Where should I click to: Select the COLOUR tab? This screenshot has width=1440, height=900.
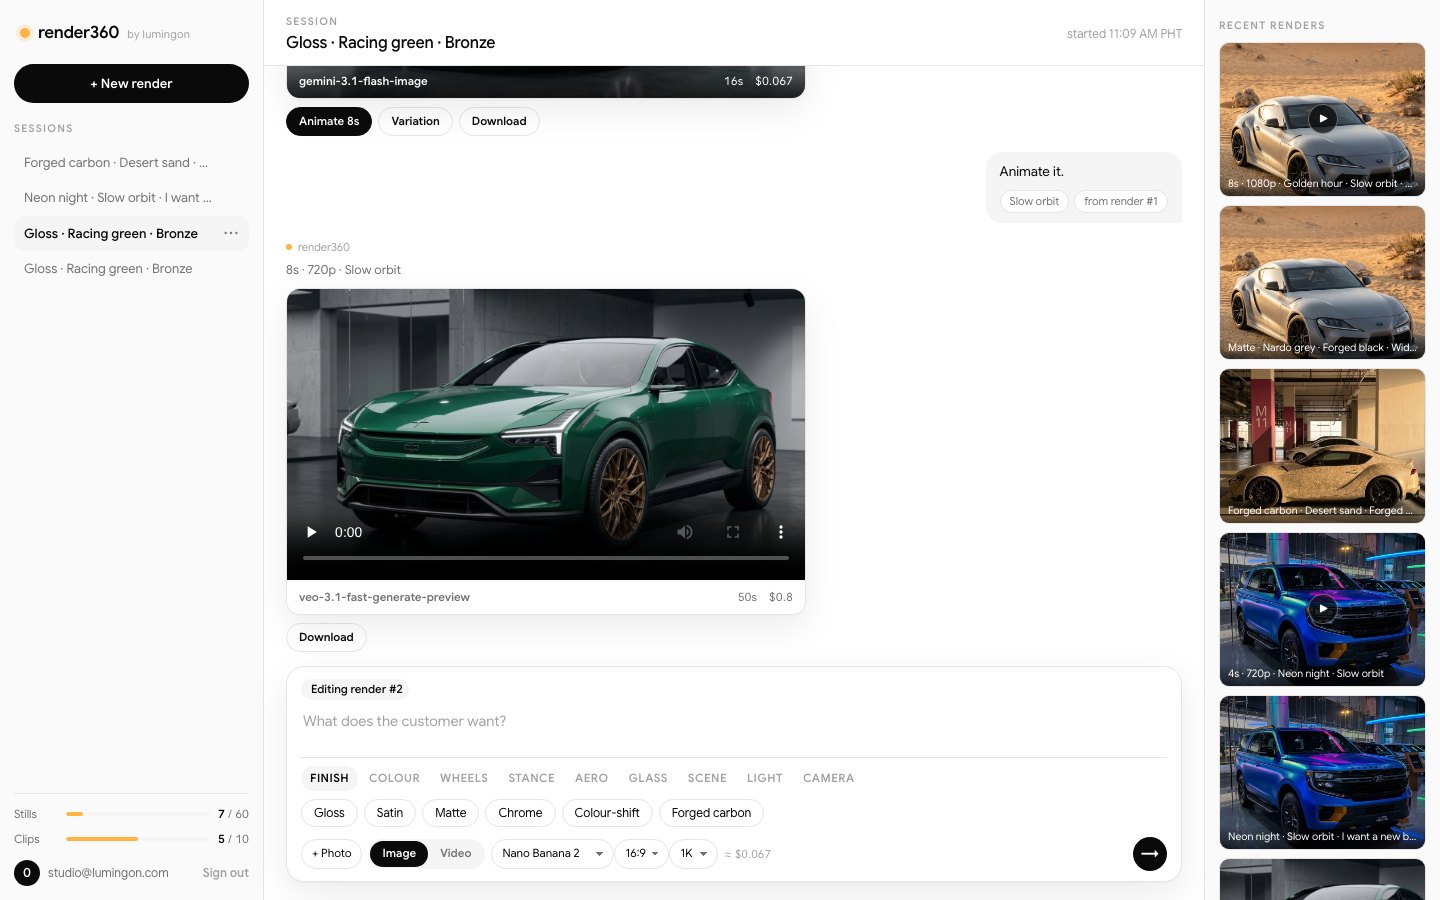394,778
